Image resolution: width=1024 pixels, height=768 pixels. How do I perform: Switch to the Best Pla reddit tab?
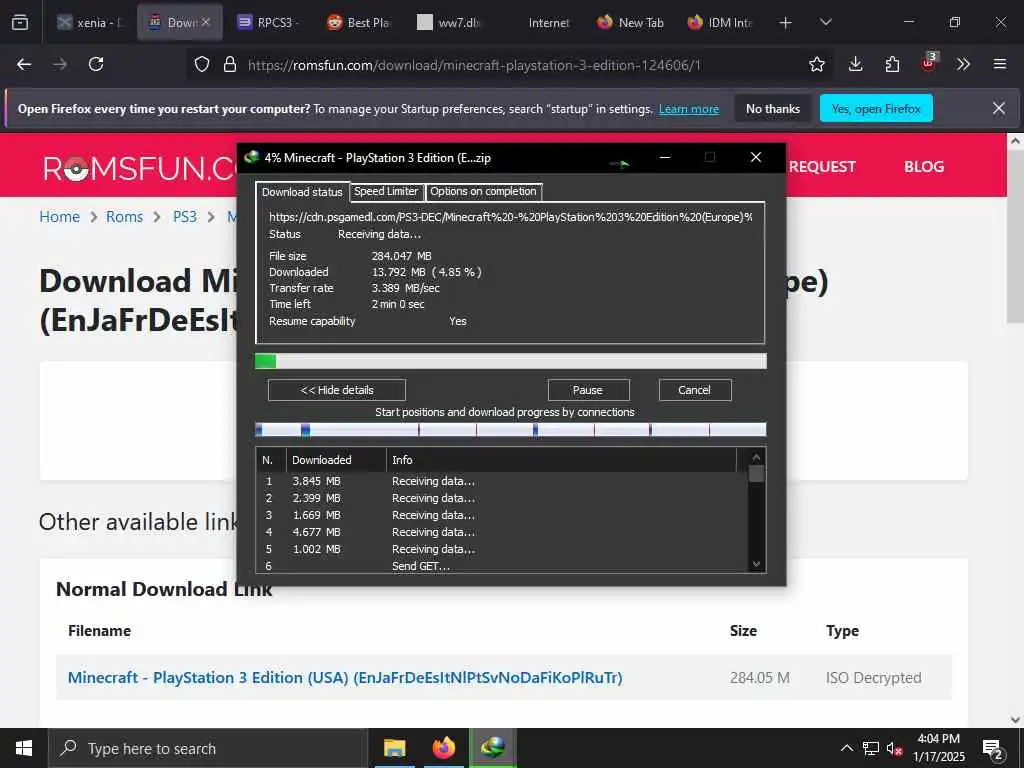(359, 23)
